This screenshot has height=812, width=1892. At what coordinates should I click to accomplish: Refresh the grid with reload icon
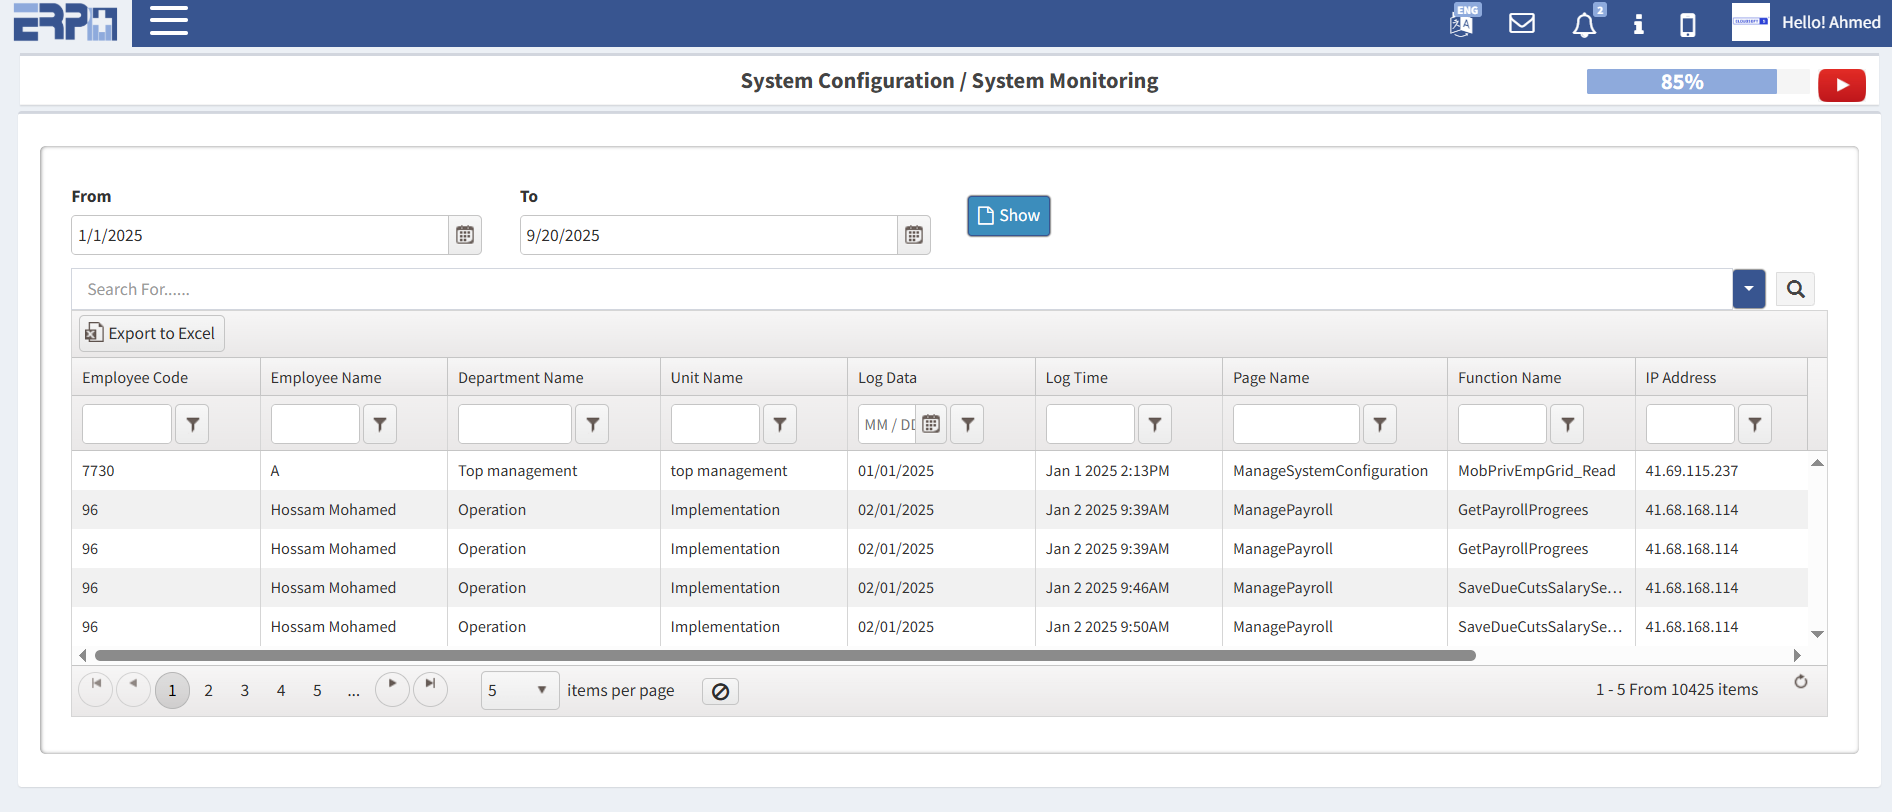point(1800,682)
